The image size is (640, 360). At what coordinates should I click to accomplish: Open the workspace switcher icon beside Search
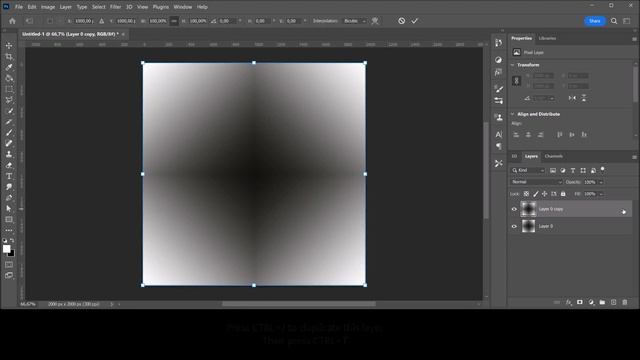[627, 21]
